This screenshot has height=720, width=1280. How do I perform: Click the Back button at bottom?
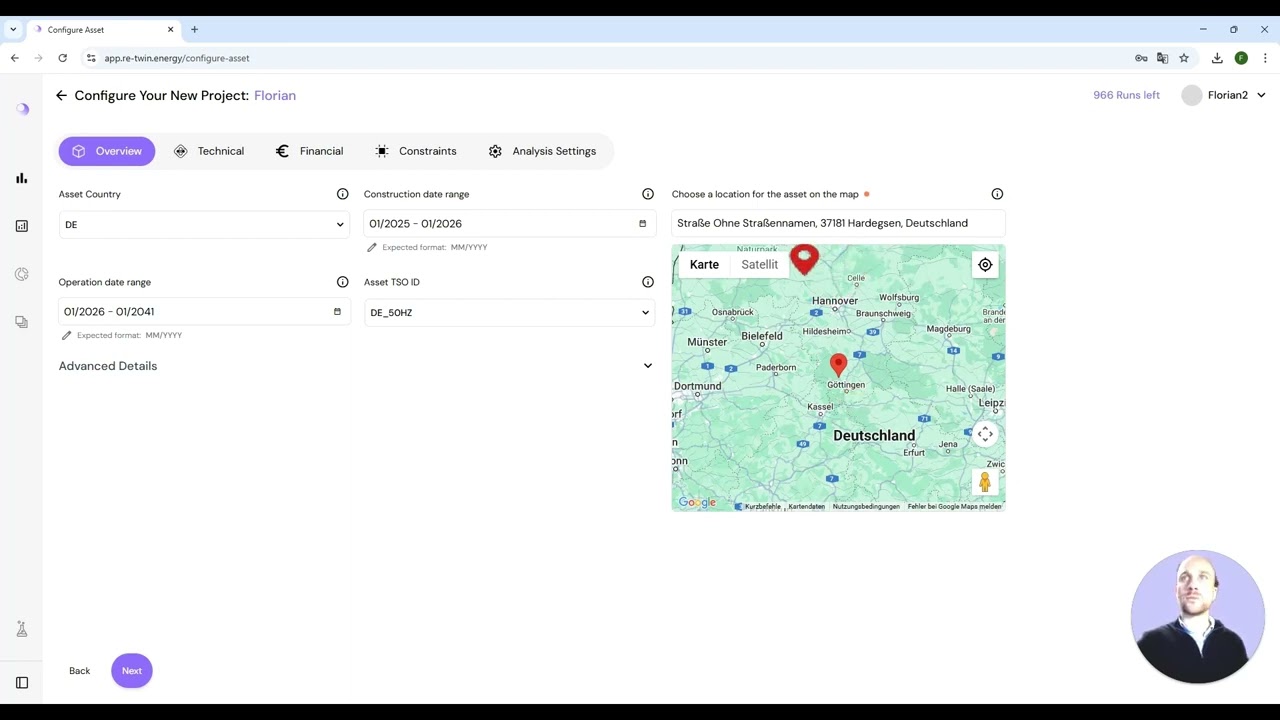(x=80, y=671)
